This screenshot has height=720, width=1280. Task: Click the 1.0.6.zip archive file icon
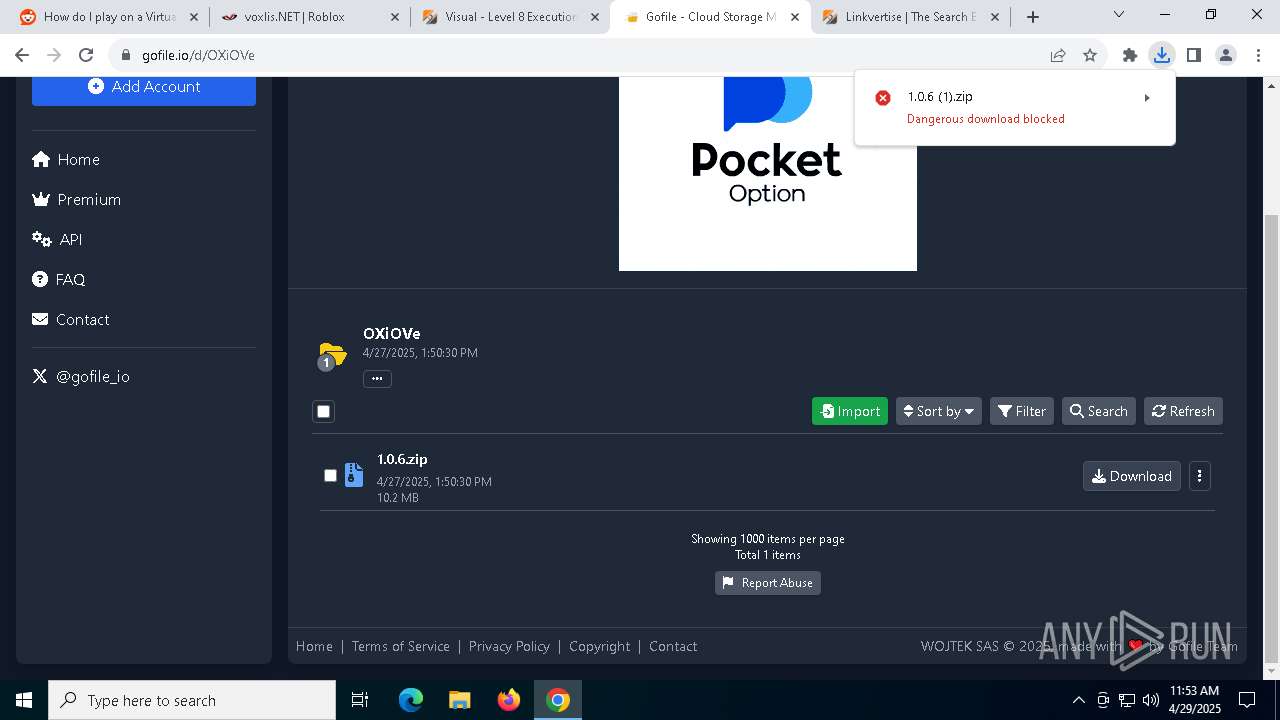pyautogui.click(x=354, y=475)
